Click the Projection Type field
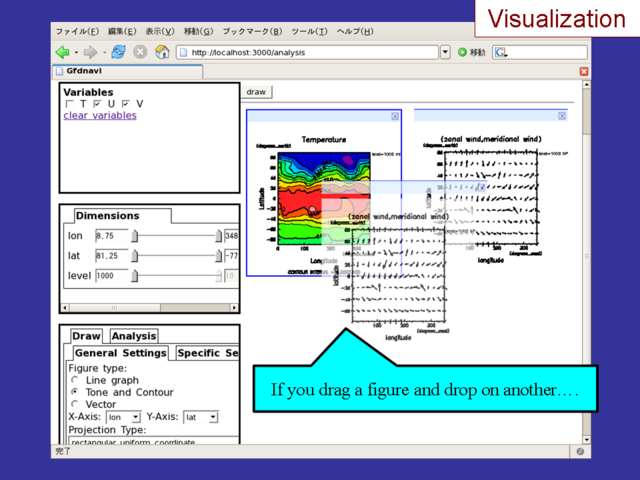Viewport: 640px width, 480px height. (x=154, y=441)
